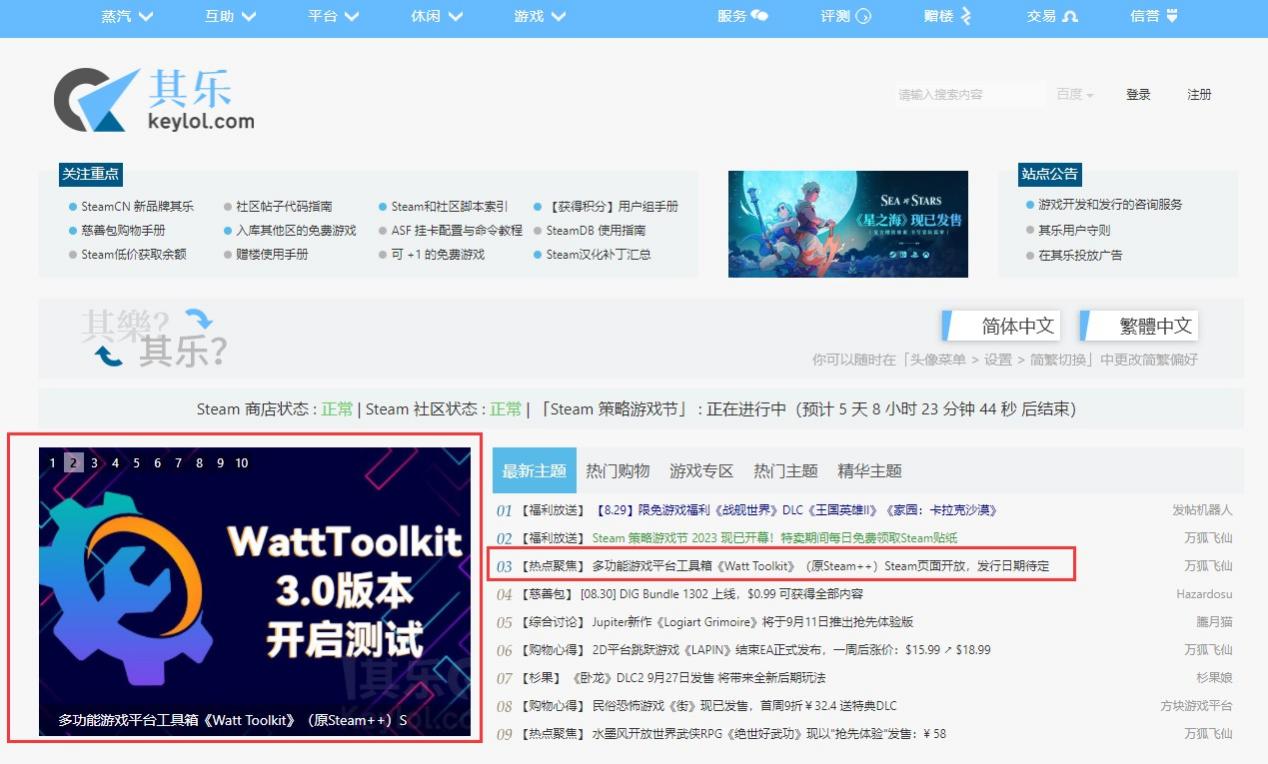Viewport: 1268px width, 764px height.
Task: Switch to the 精华主题 tab
Action: pos(869,471)
